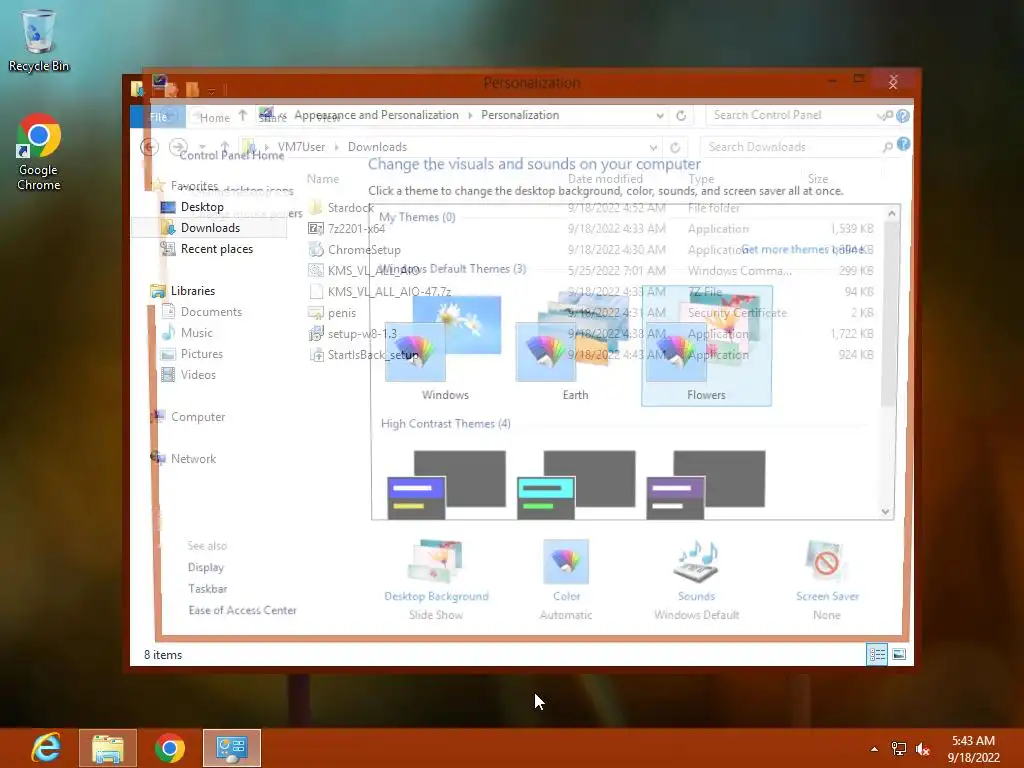The width and height of the screenshot is (1024, 768).
Task: Open the Music library
Action: pyautogui.click(x=196, y=332)
